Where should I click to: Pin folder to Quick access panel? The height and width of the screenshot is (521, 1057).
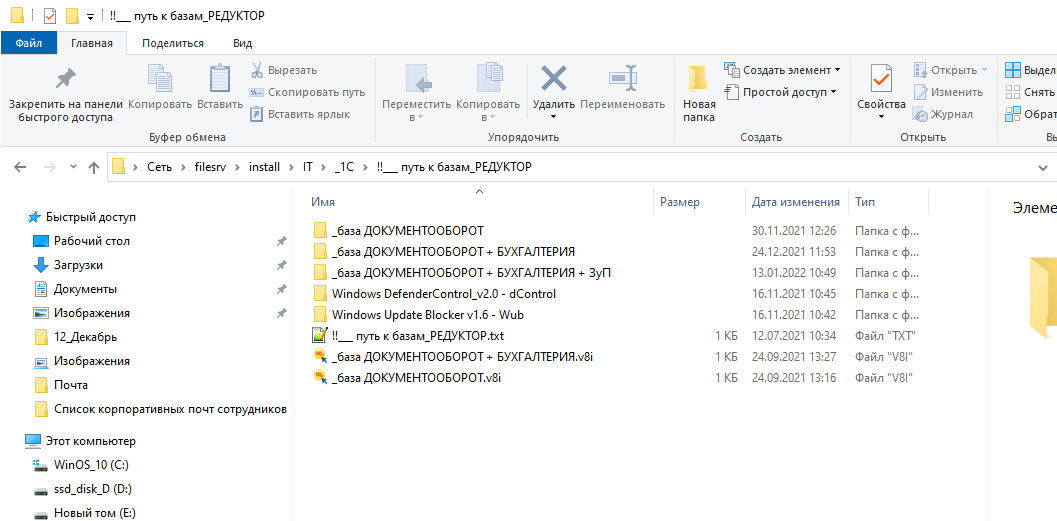pyautogui.click(x=65, y=93)
